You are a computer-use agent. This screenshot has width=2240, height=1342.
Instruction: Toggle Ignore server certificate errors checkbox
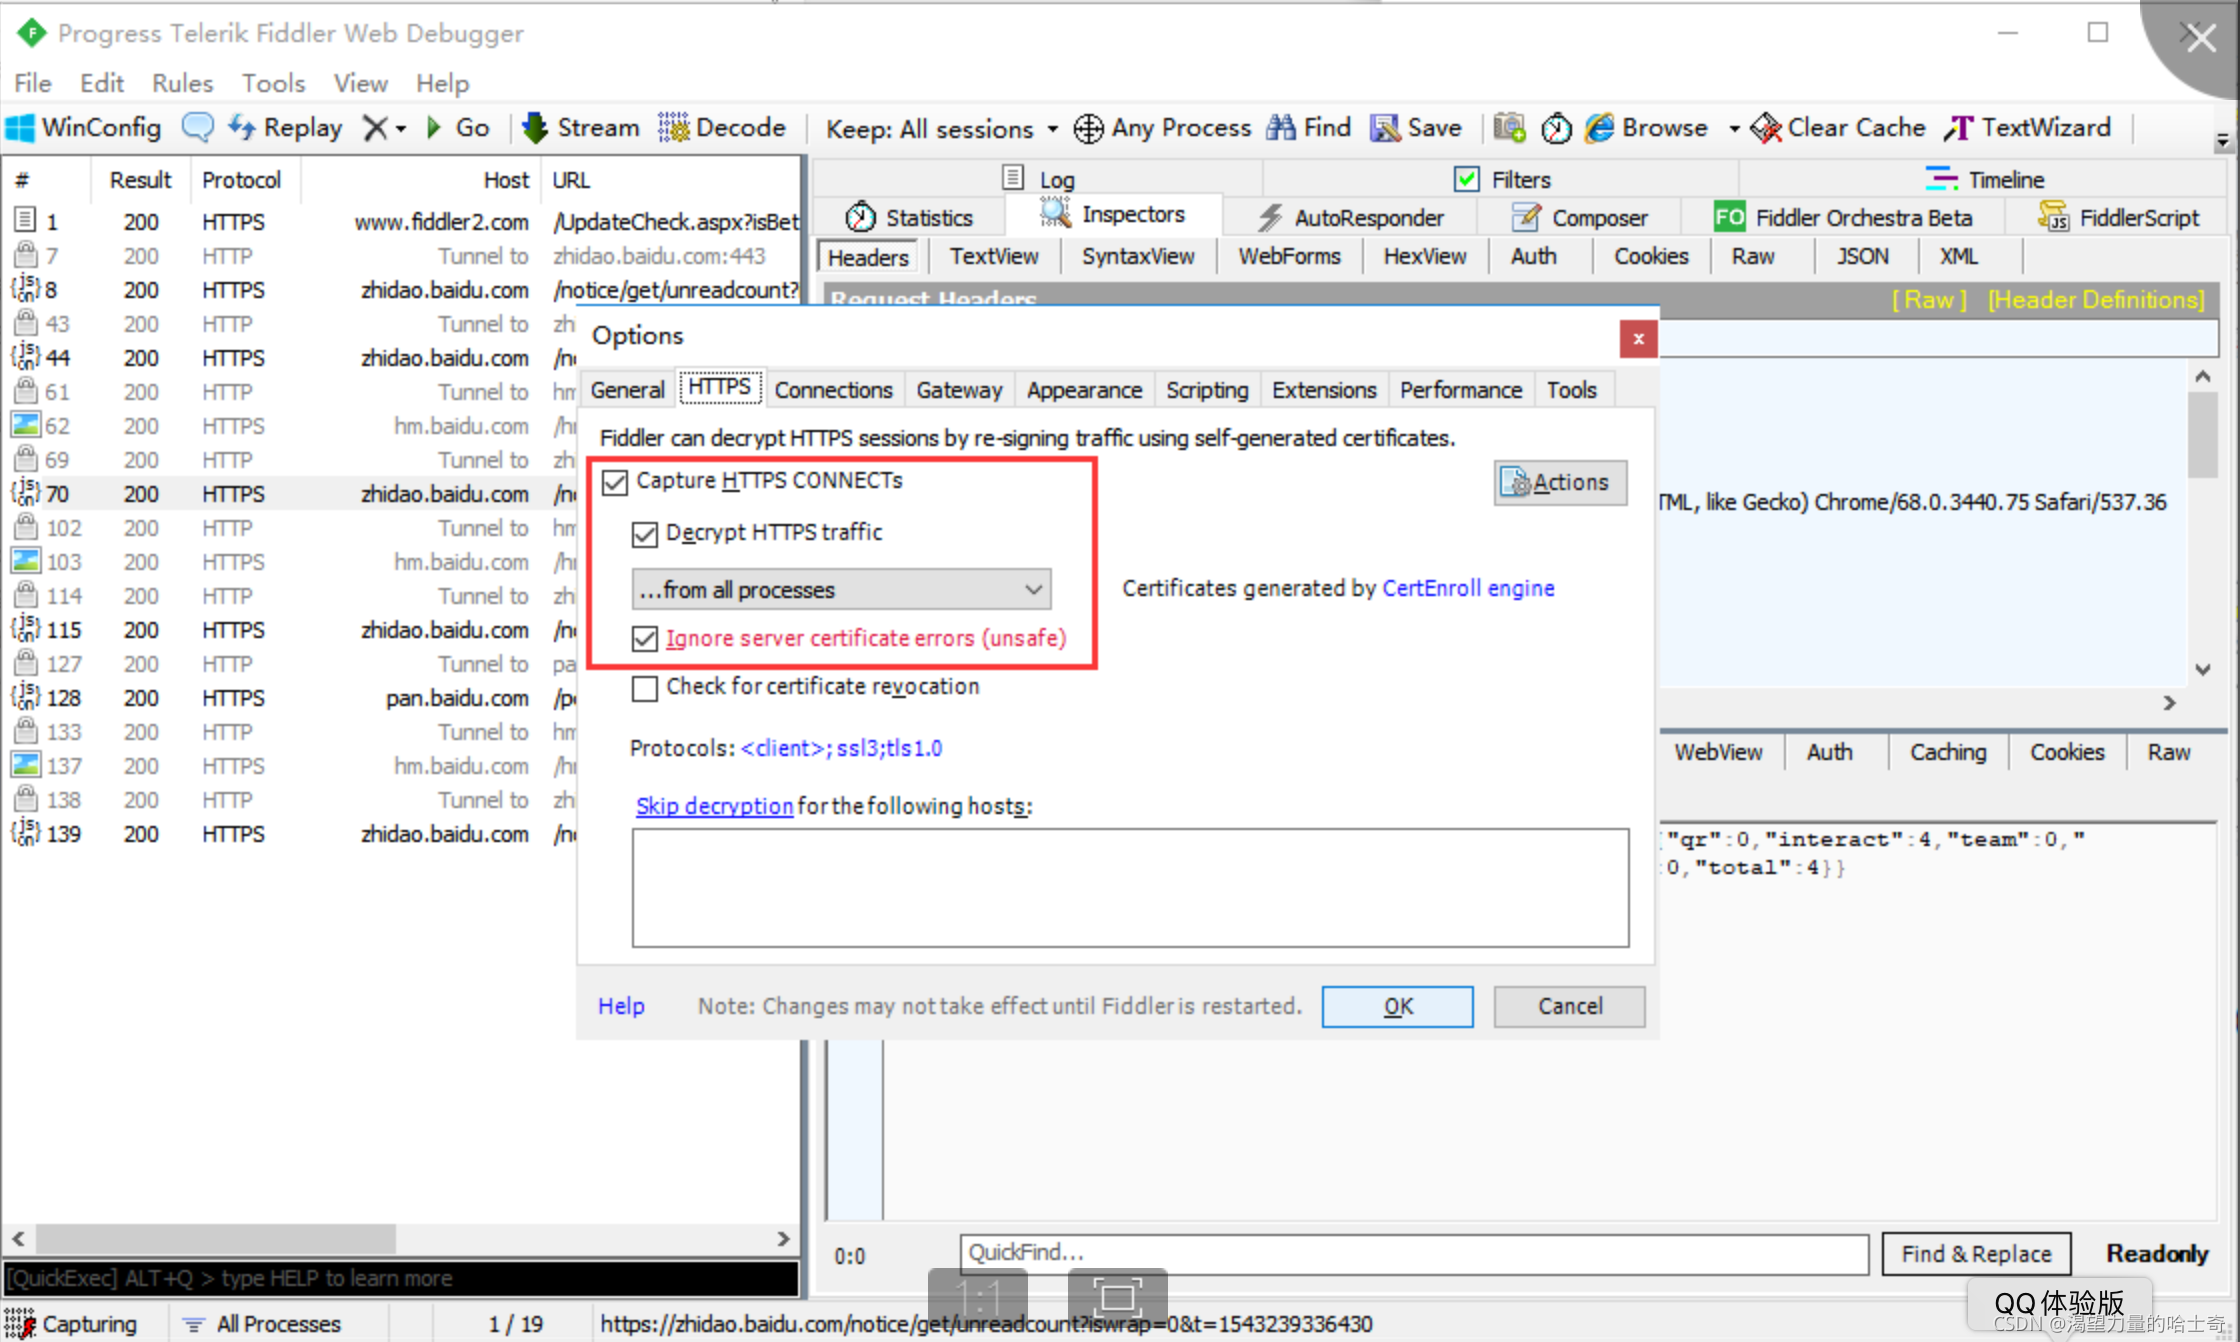645,639
